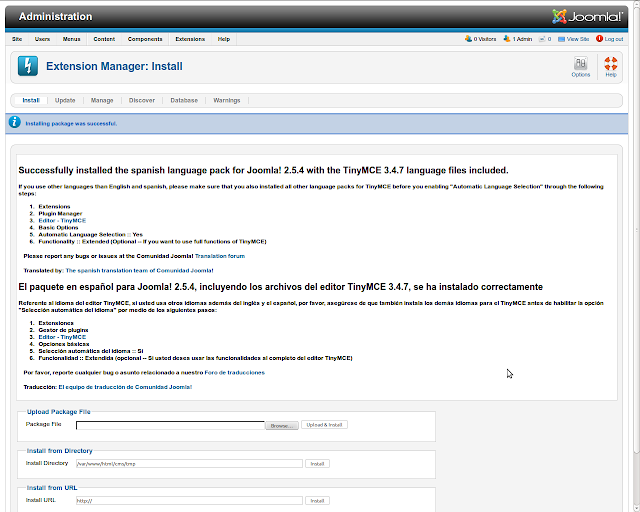Click the info icon beside success message
This screenshot has height=512, width=640.
[x=14, y=122]
